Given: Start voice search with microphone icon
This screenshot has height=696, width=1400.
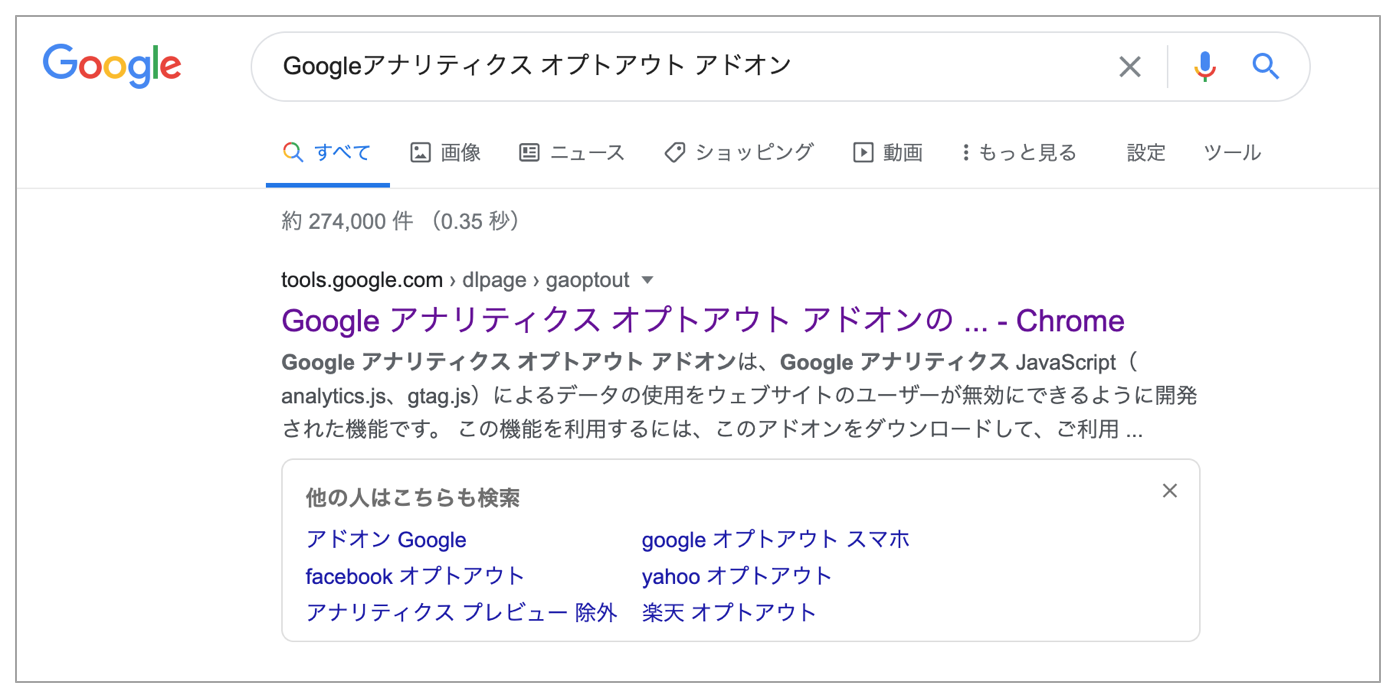Looking at the screenshot, I should pyautogui.click(x=1205, y=67).
